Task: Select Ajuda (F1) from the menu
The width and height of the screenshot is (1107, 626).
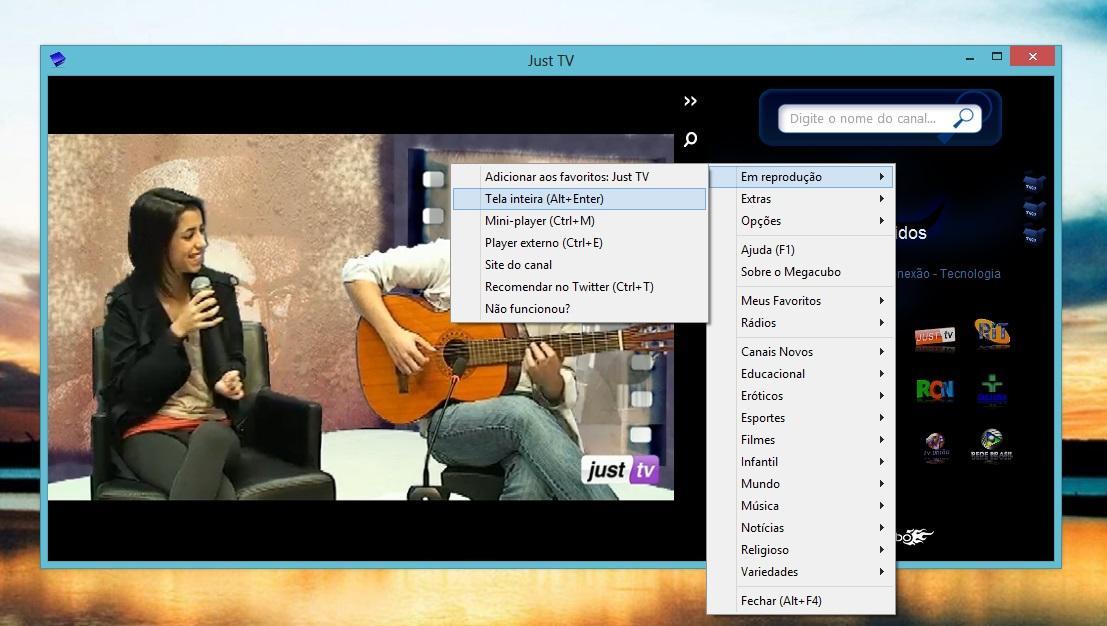Action: tap(801, 249)
